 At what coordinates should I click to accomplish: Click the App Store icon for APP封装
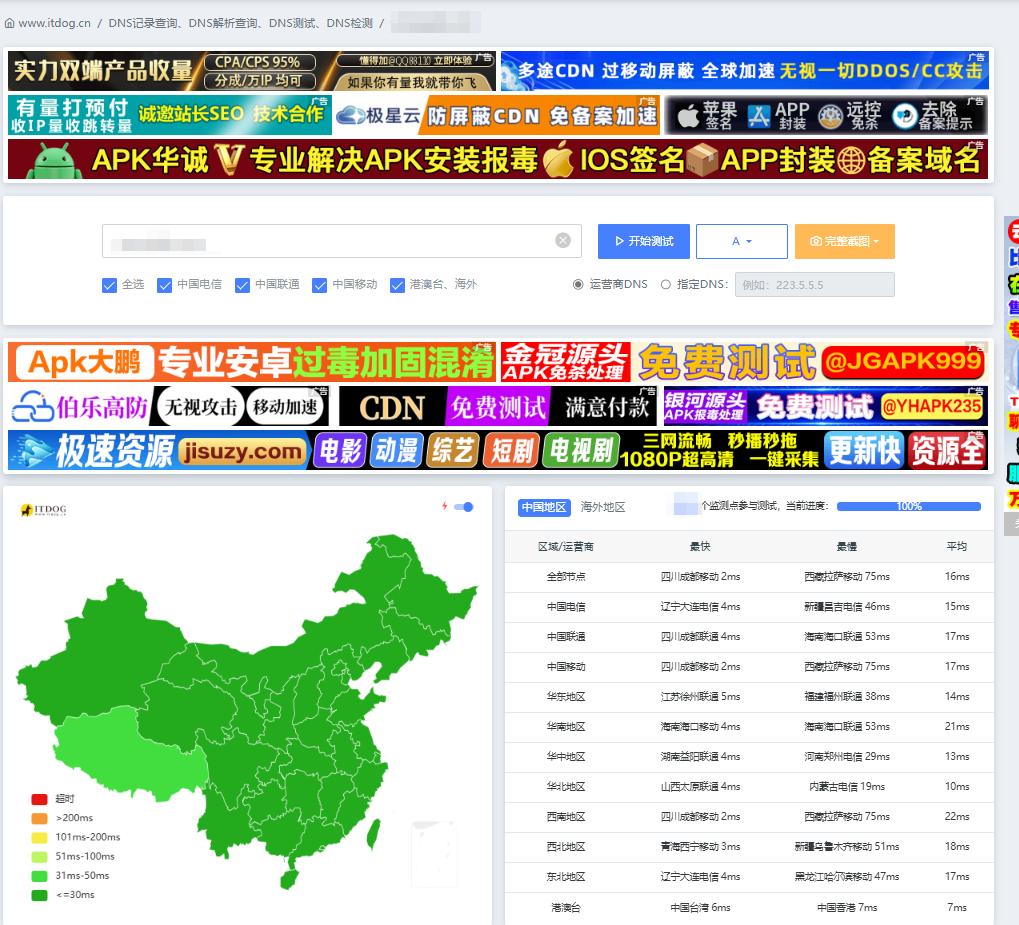(x=758, y=116)
